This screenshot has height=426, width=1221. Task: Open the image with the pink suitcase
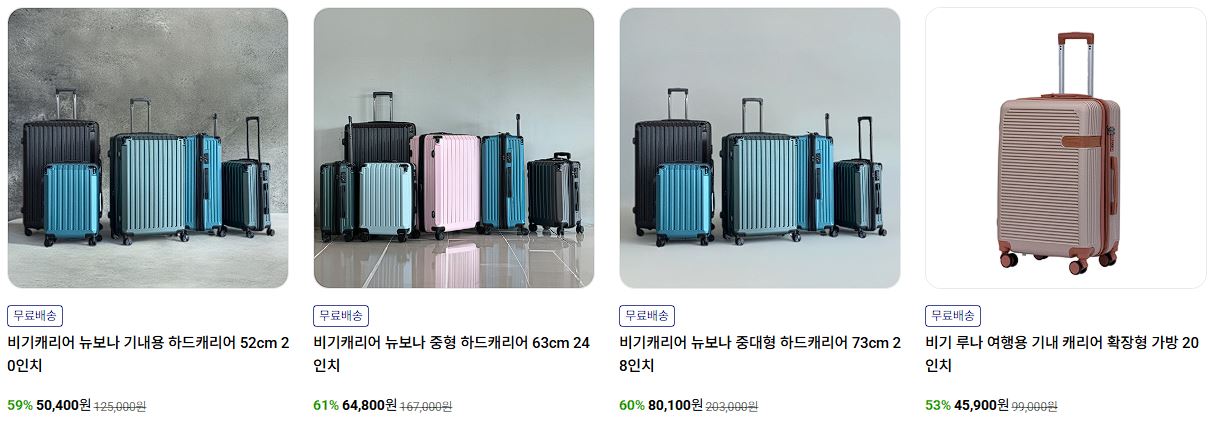[x=454, y=148]
